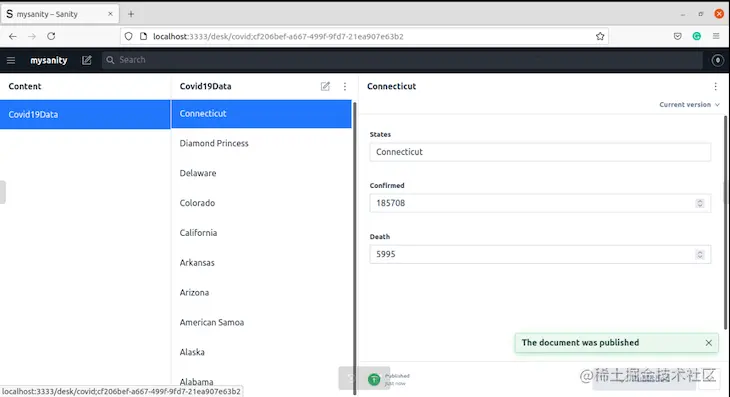This screenshot has width=730, height=397.
Task: Open the Connecticut document in list
Action: pos(261,114)
